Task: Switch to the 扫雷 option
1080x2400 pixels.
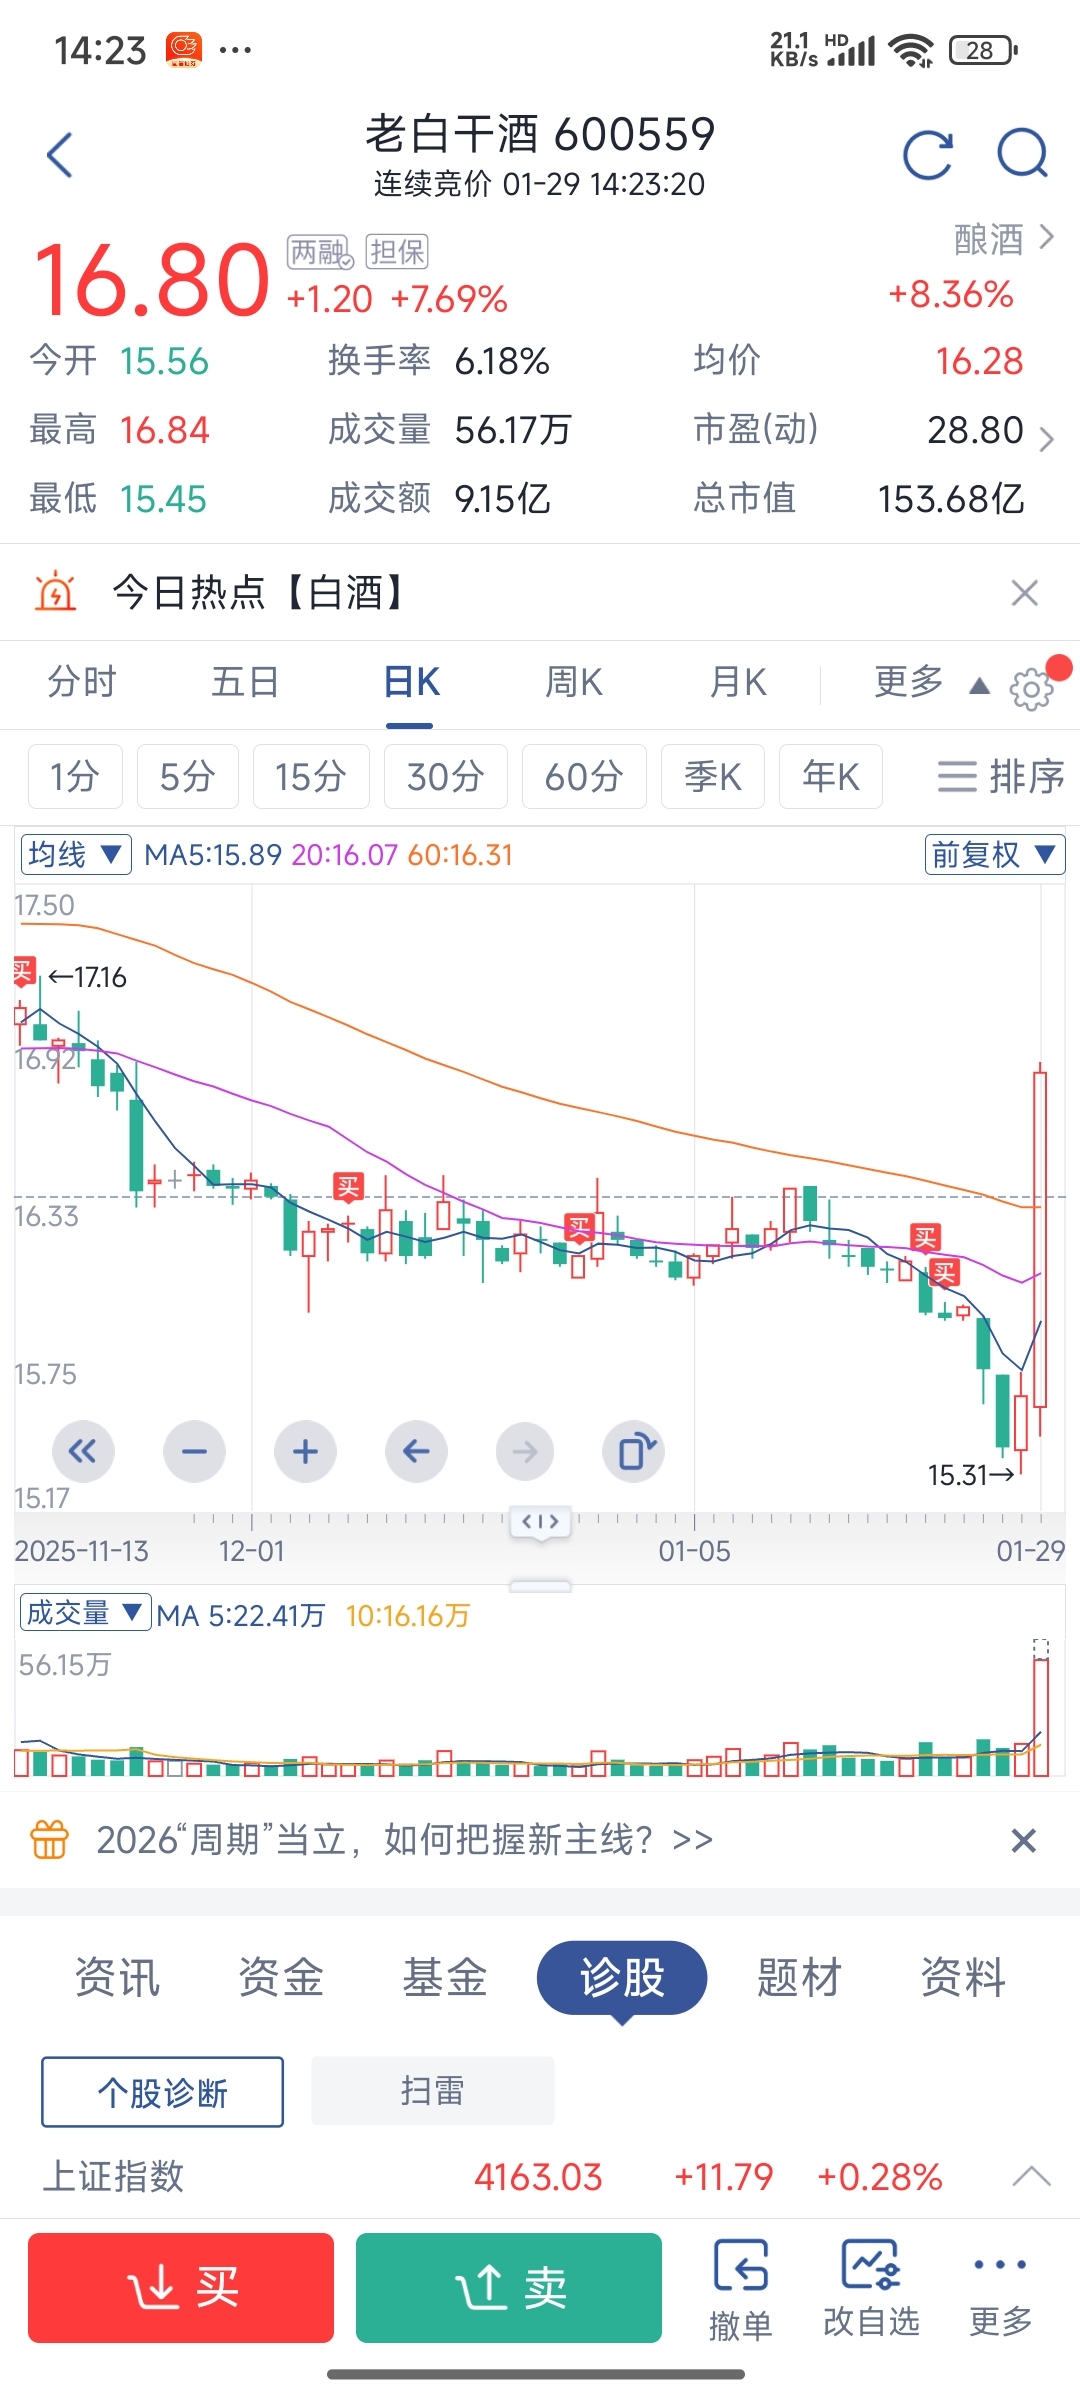Action: tap(432, 2091)
